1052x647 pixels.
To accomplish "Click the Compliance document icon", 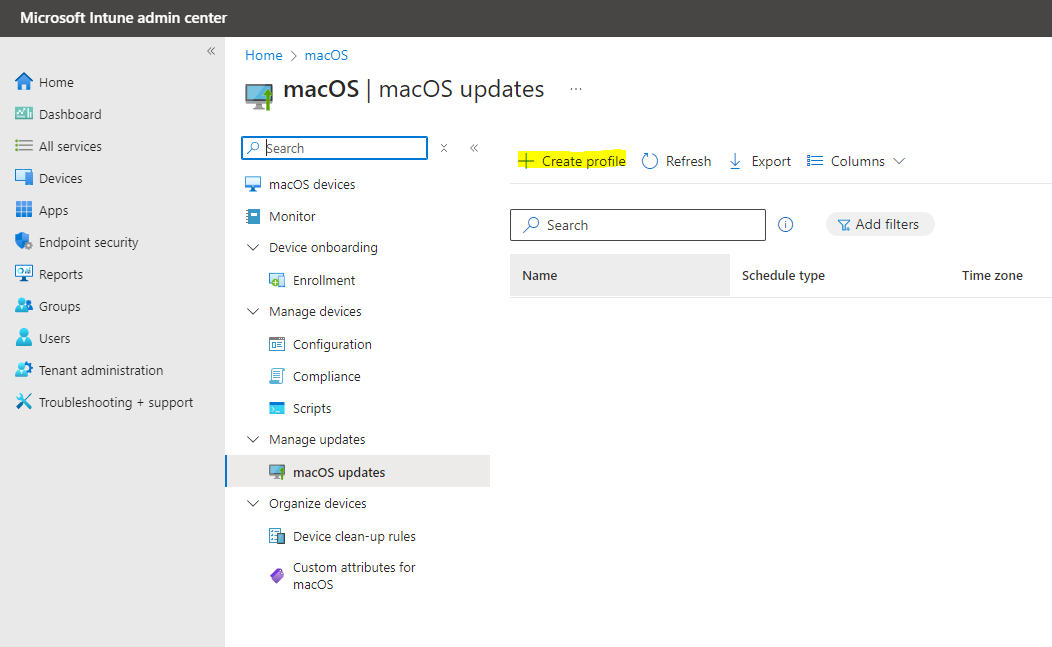I will point(276,376).
